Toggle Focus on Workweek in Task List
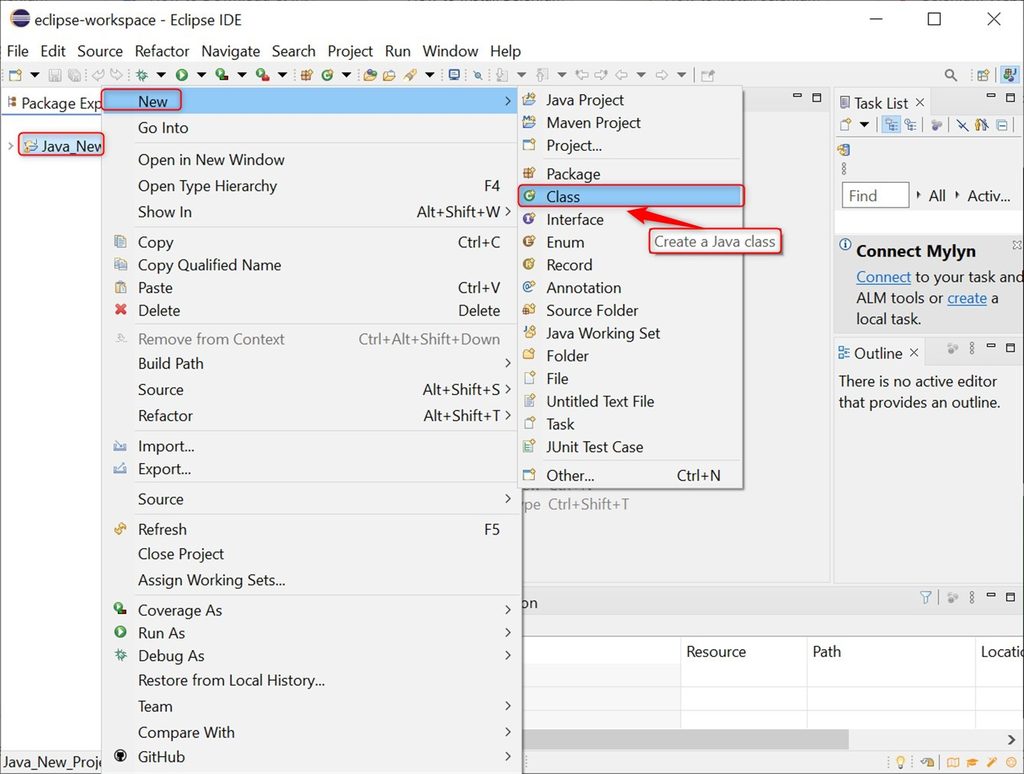Viewport: 1024px width, 774px height. point(936,125)
